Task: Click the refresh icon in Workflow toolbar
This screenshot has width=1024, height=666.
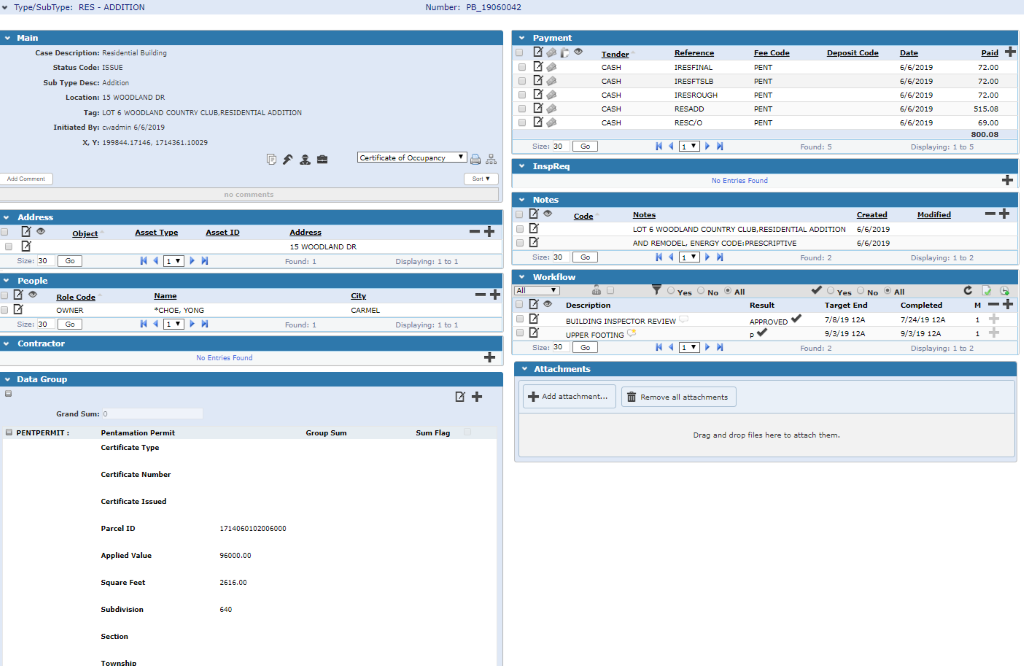Action: 968,291
